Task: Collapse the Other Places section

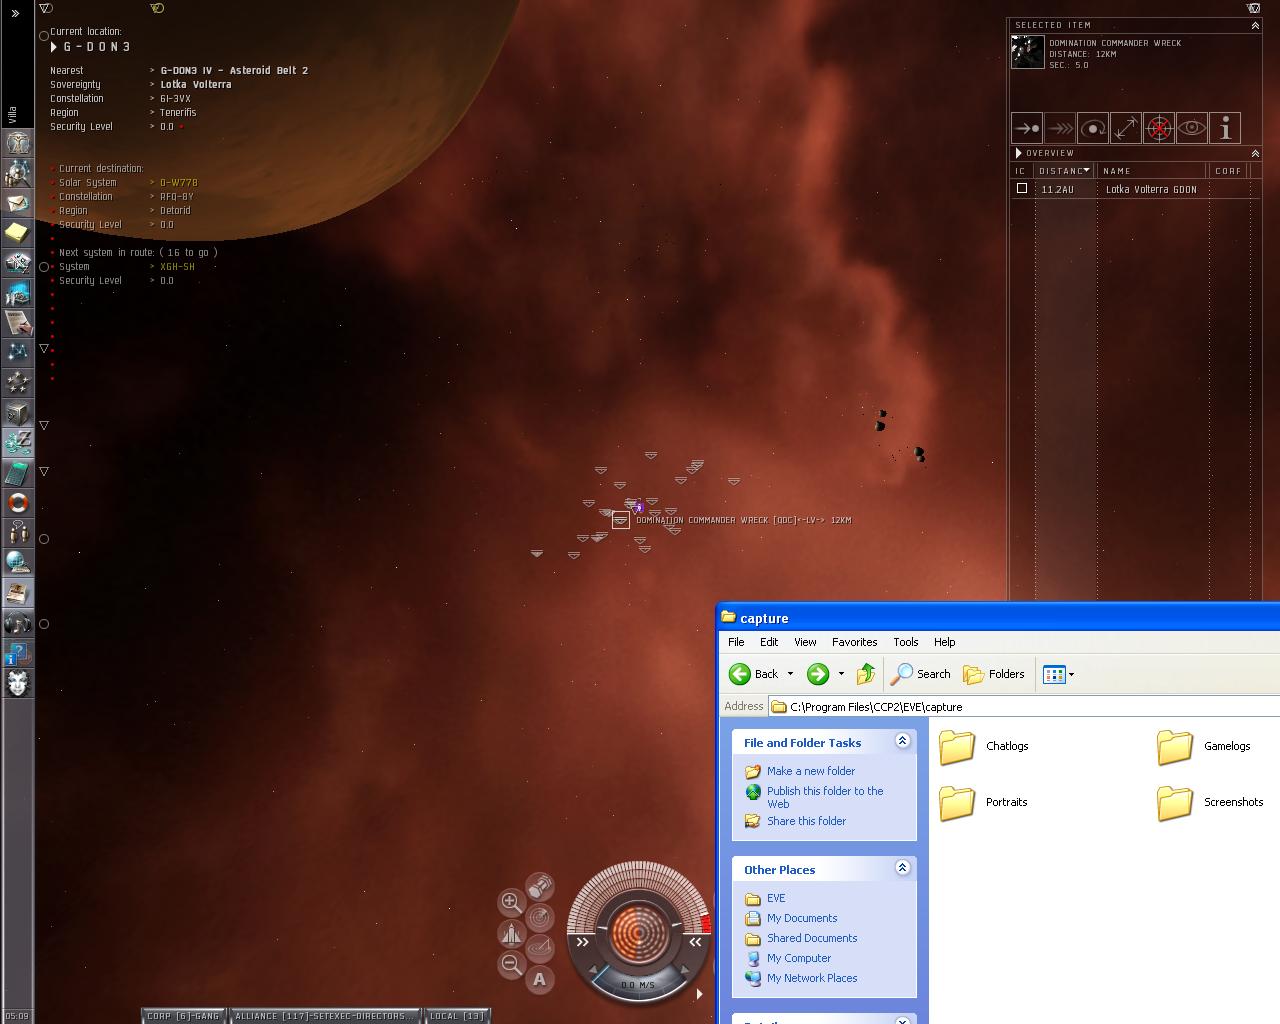Action: click(x=902, y=868)
